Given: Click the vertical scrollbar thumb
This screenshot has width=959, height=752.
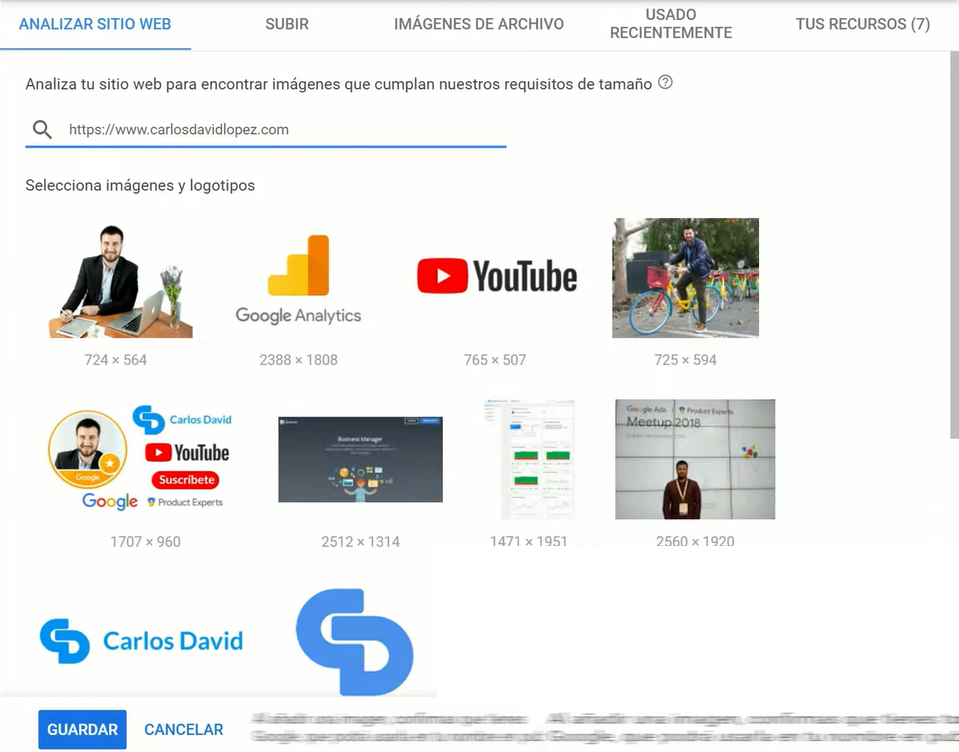Looking at the screenshot, I should [x=954, y=245].
